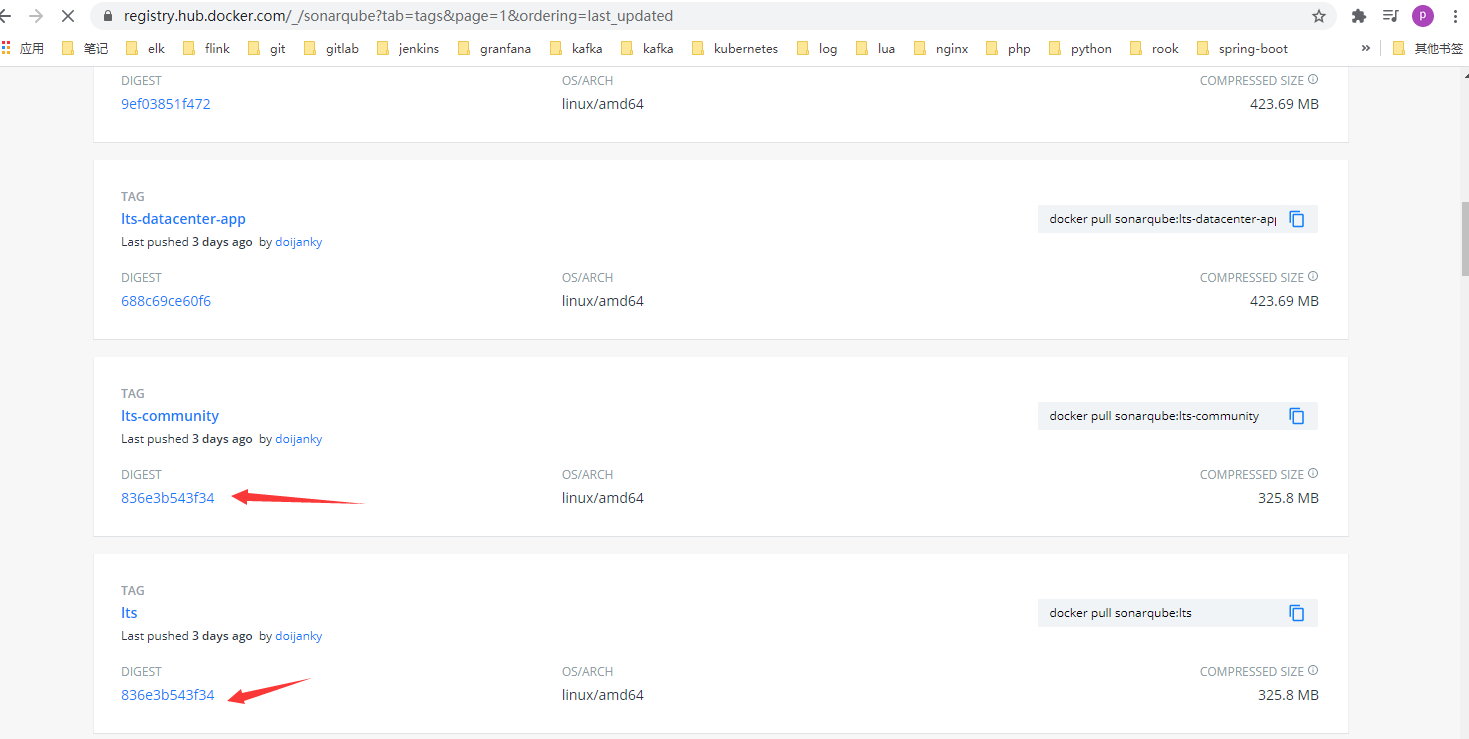Open 其他书签 bookmarks folder
This screenshot has width=1469, height=739.
tap(1427, 48)
